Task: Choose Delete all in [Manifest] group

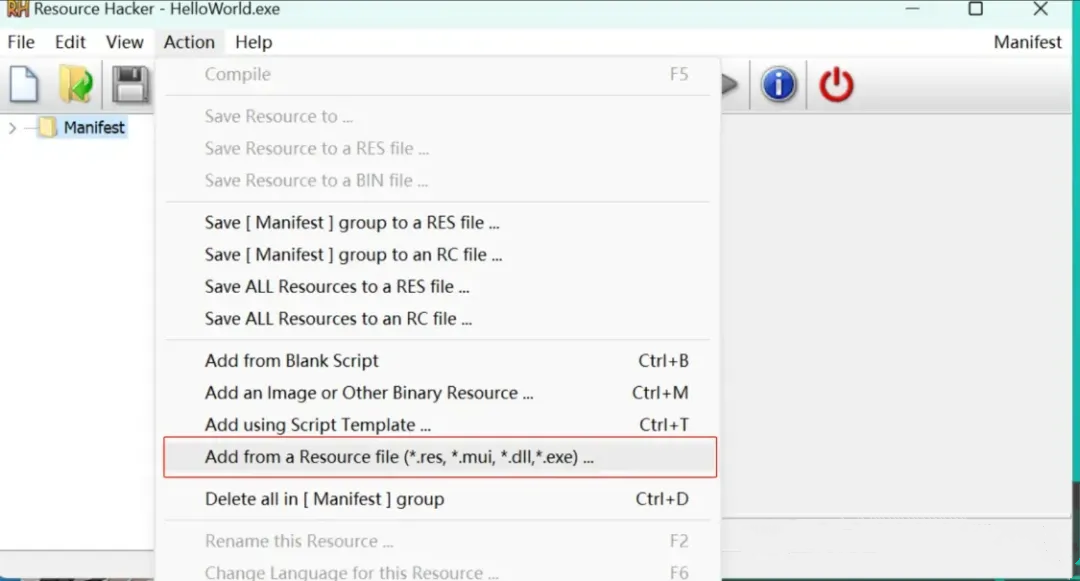Action: [x=439, y=499]
